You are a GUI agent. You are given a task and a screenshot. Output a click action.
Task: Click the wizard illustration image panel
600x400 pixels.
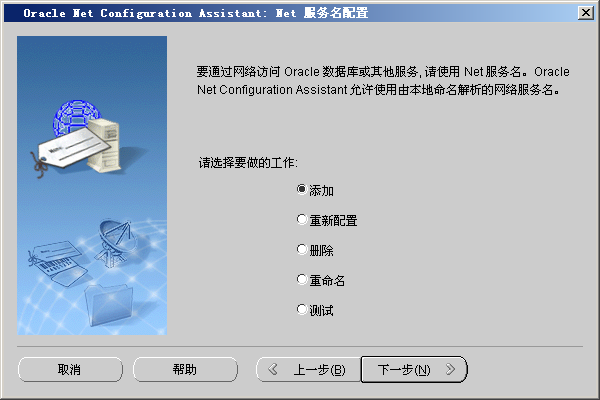click(x=92, y=186)
